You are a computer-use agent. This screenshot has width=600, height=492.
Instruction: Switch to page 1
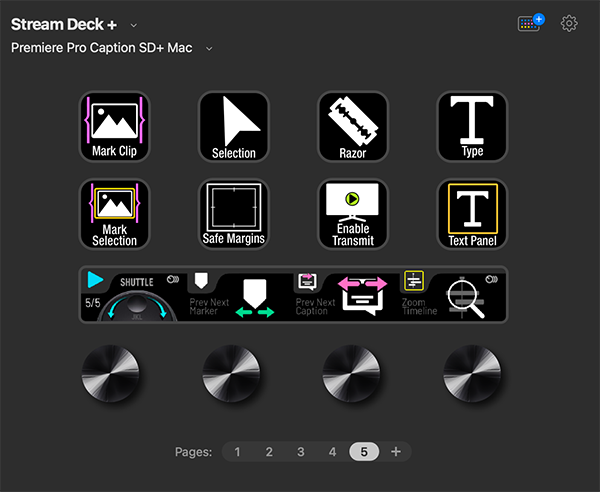[x=237, y=452]
